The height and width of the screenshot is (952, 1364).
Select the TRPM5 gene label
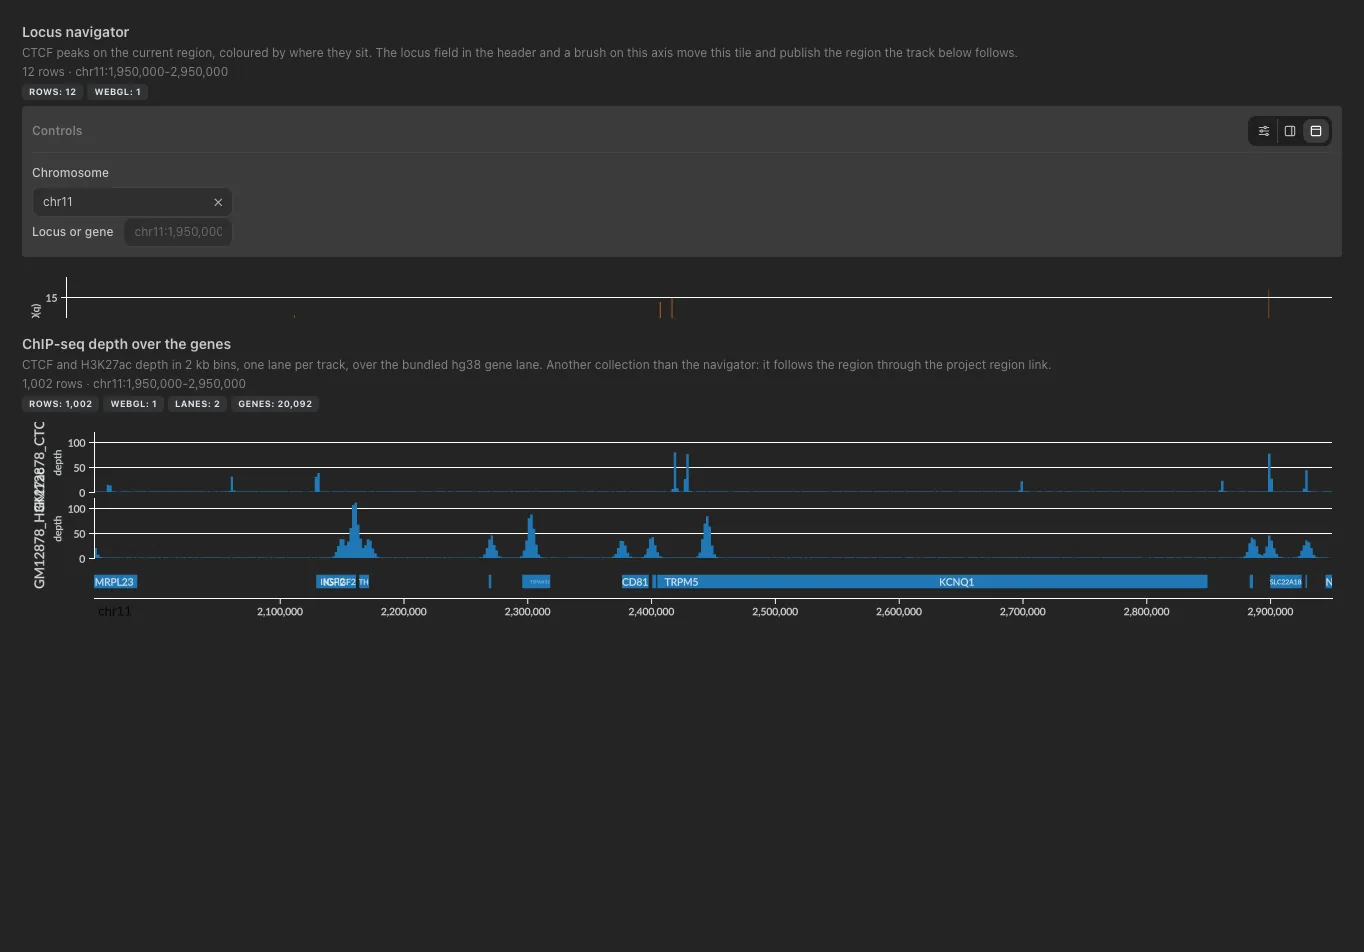pyautogui.click(x=681, y=582)
